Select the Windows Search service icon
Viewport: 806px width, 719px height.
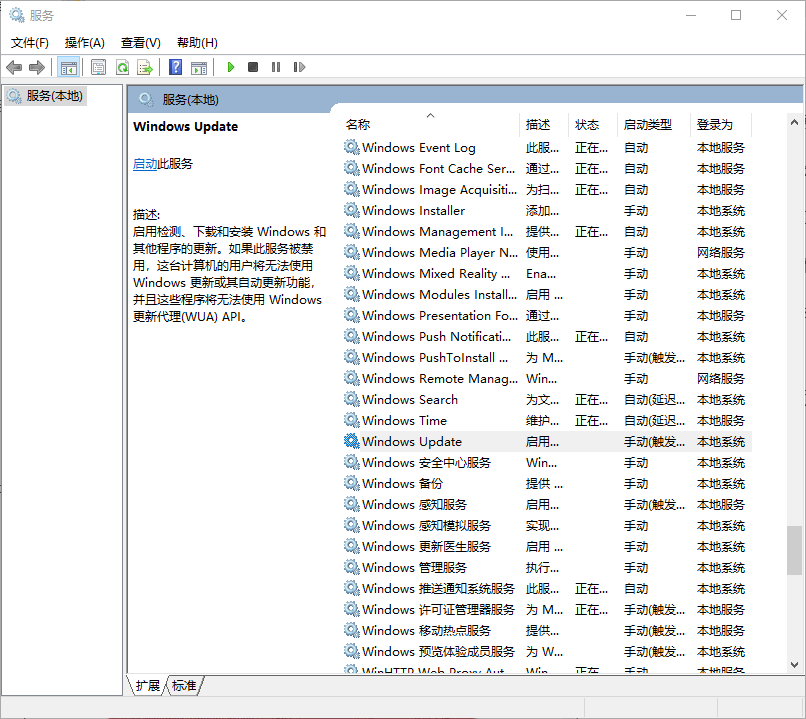[x=352, y=400]
